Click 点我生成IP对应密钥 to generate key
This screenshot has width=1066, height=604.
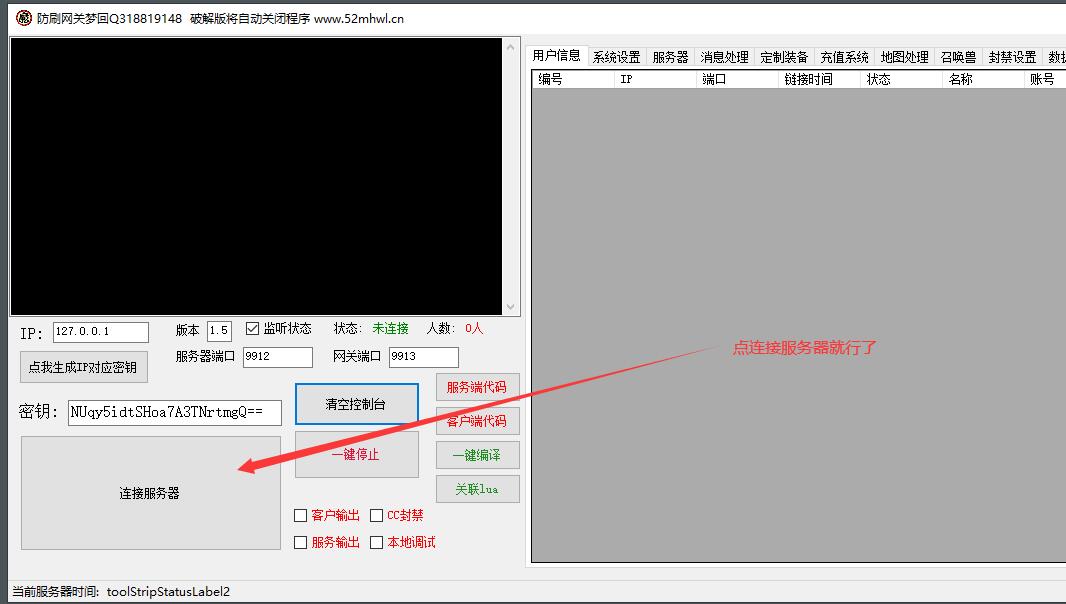83,367
